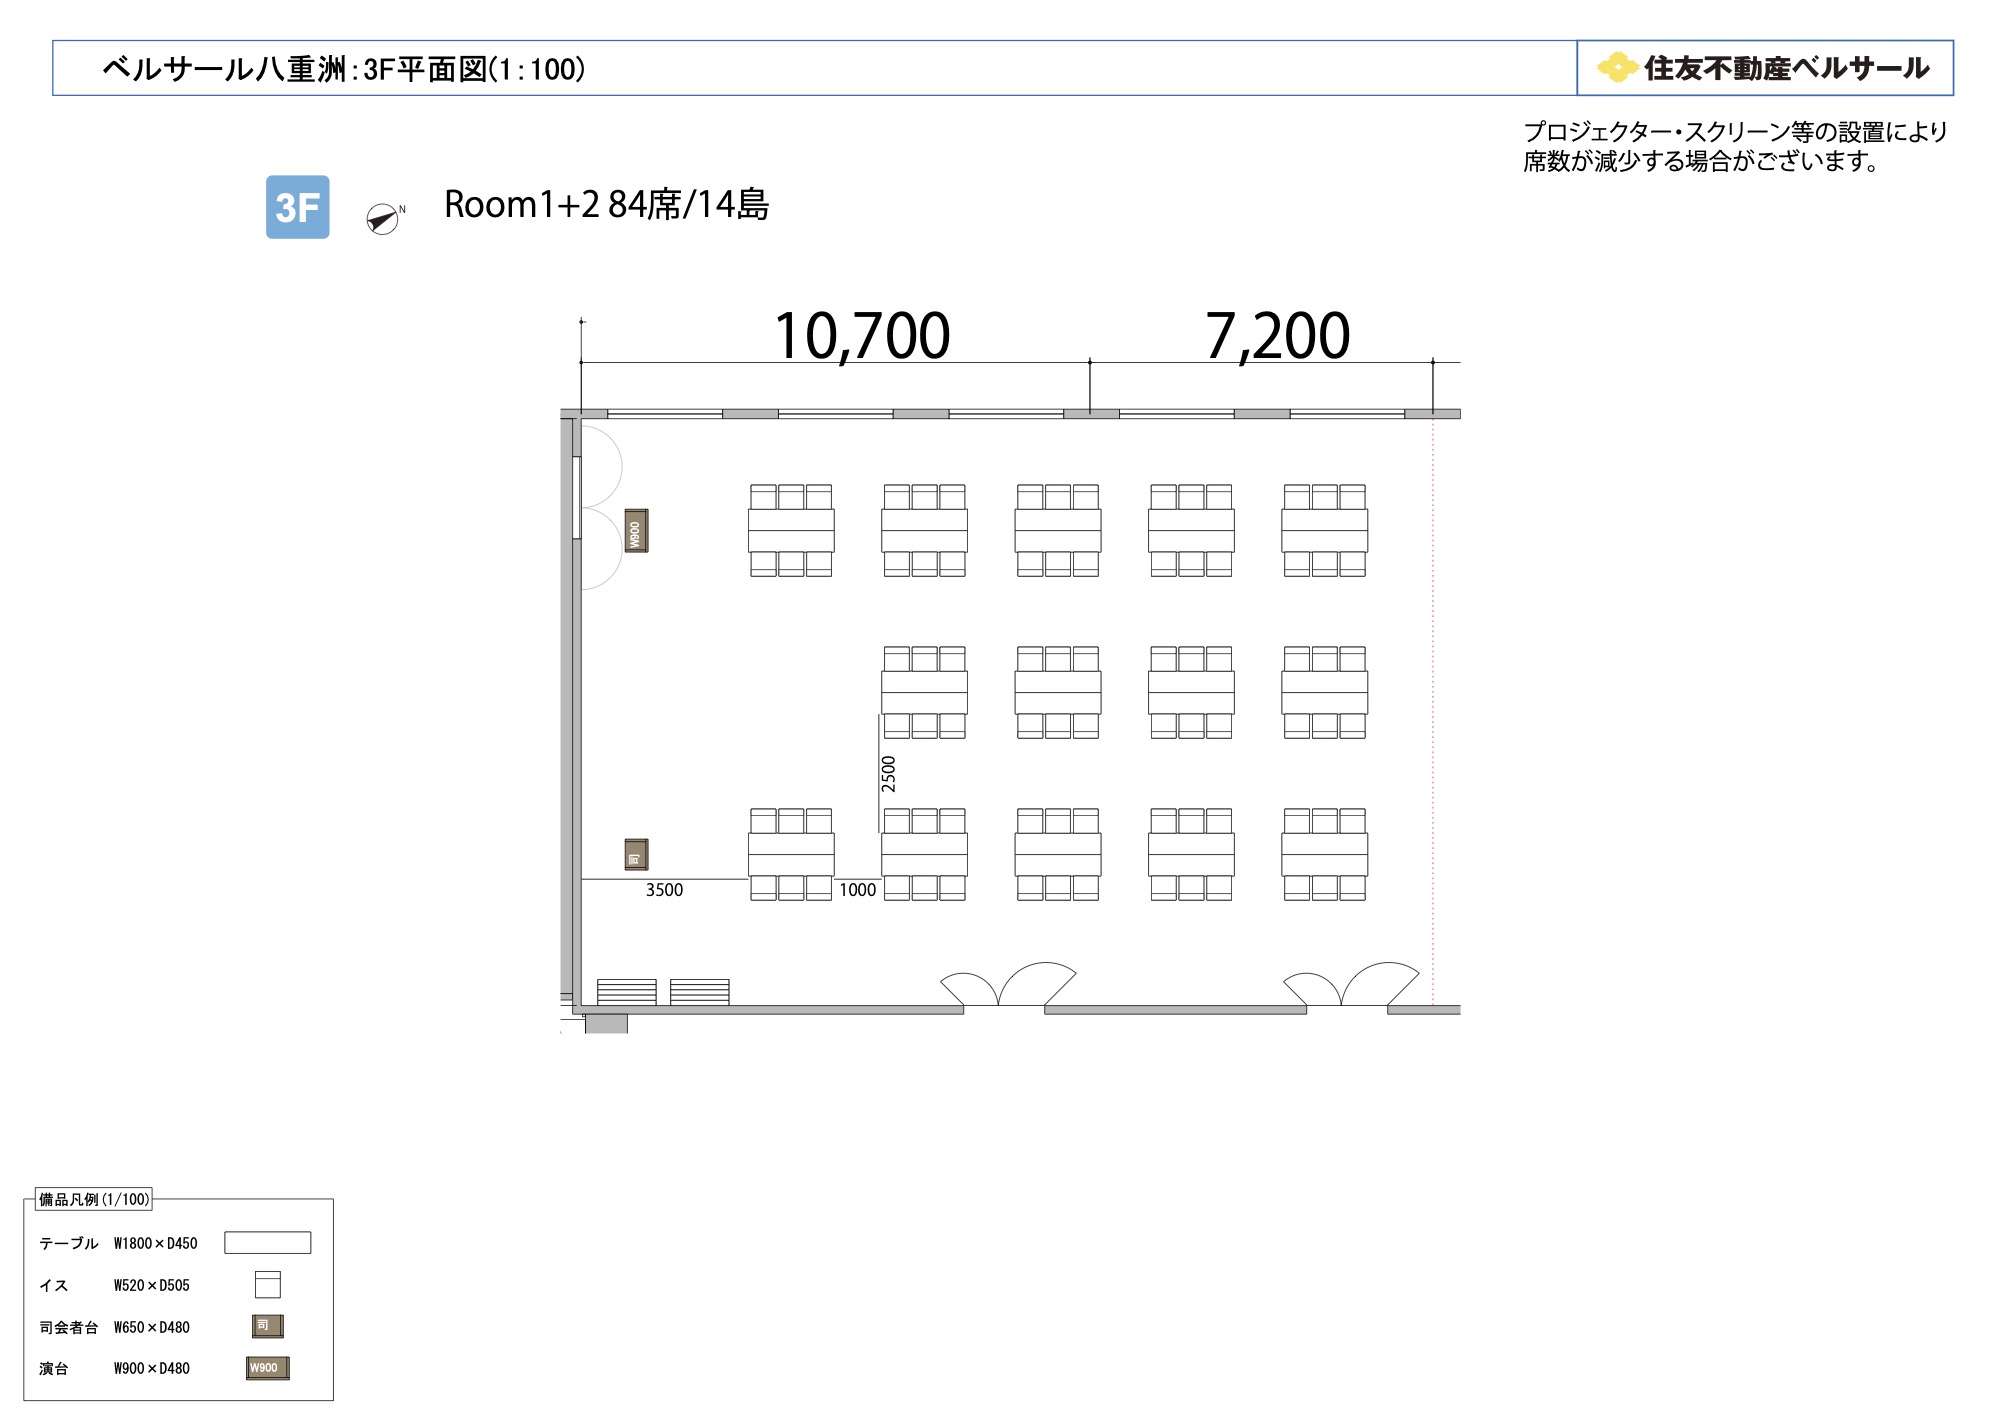2000x1414 pixels.
Task: Click the 2500 vertical dimension label
Action: coord(888,774)
